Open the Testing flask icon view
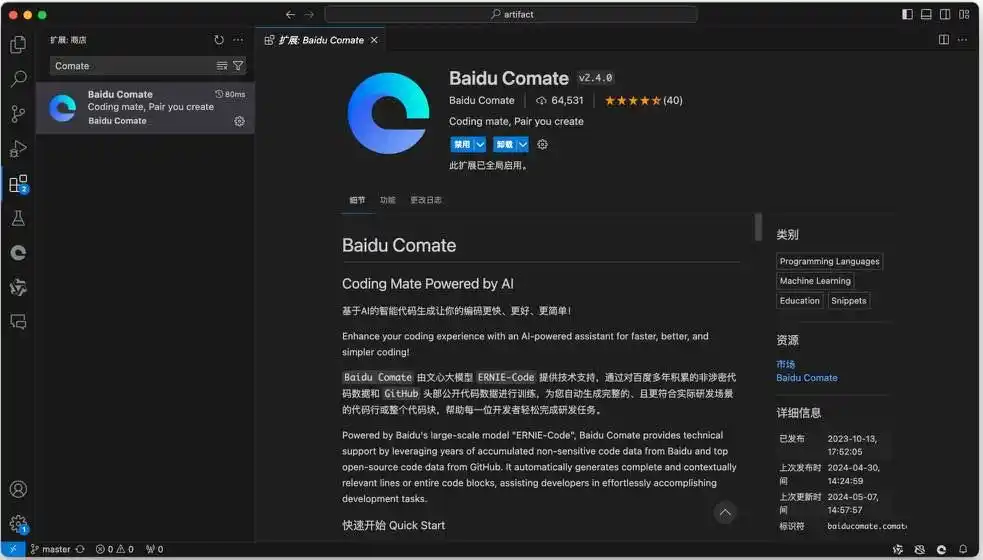This screenshot has height=560, width=983. (x=18, y=218)
